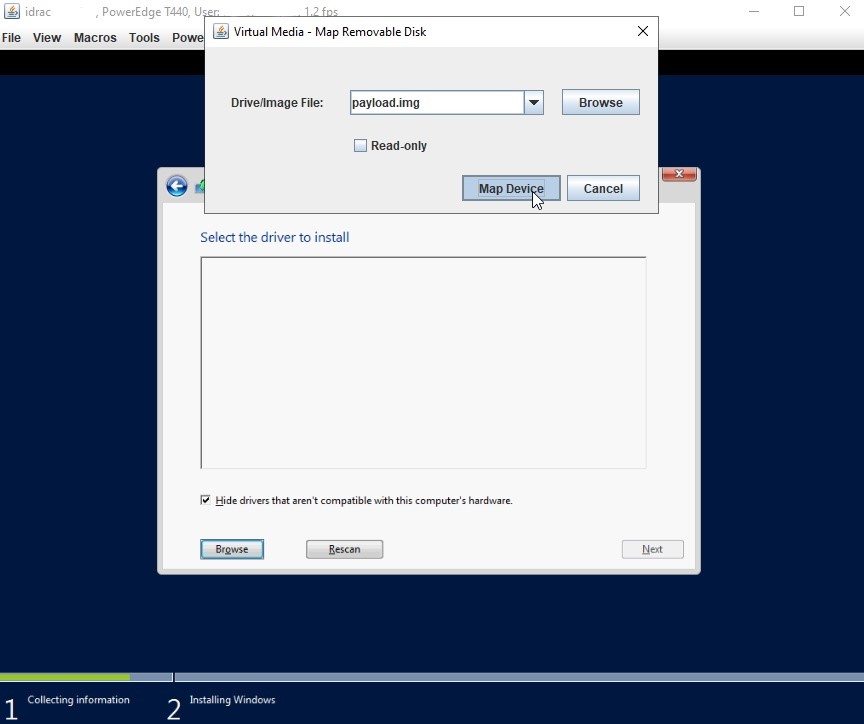This screenshot has width=864, height=724.
Task: Open the File menu
Action: (11, 37)
